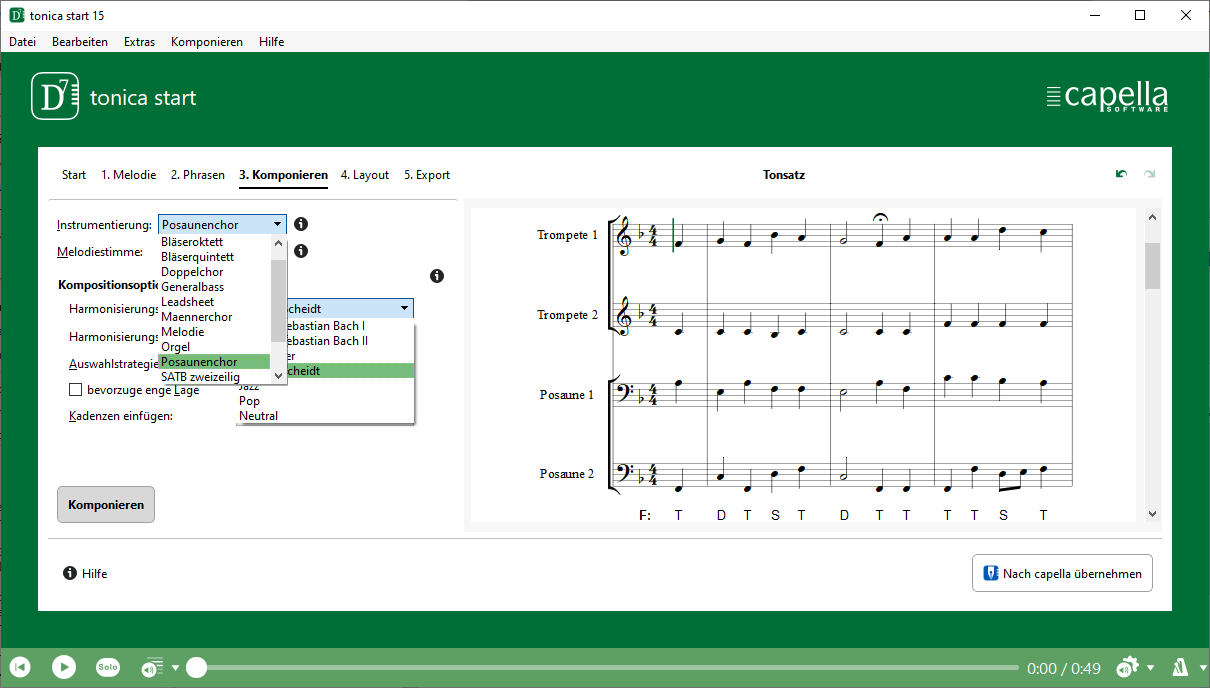The height and width of the screenshot is (688, 1210).
Task: Open the Harmonisierung style combo box arrow
Action: point(405,309)
